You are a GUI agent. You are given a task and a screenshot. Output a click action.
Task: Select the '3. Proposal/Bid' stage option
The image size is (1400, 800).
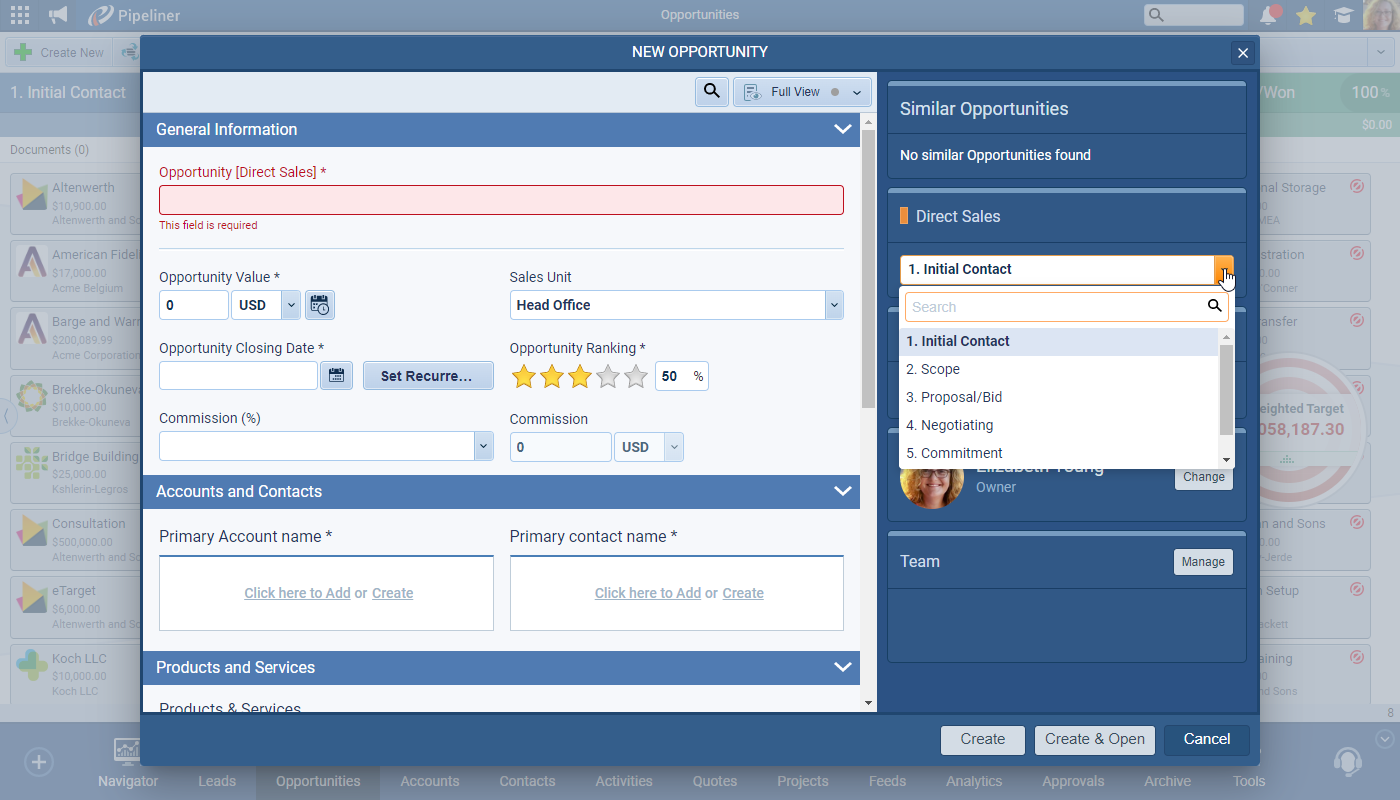pyautogui.click(x=953, y=397)
